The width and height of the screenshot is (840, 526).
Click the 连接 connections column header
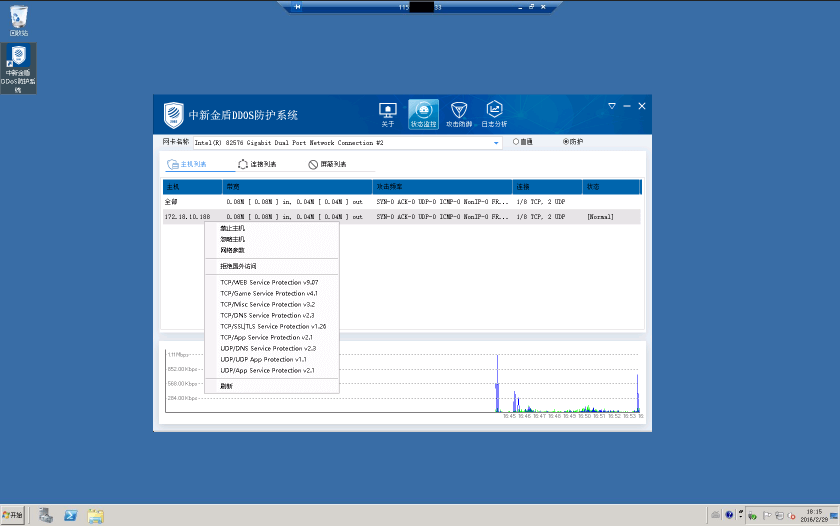tap(548, 187)
